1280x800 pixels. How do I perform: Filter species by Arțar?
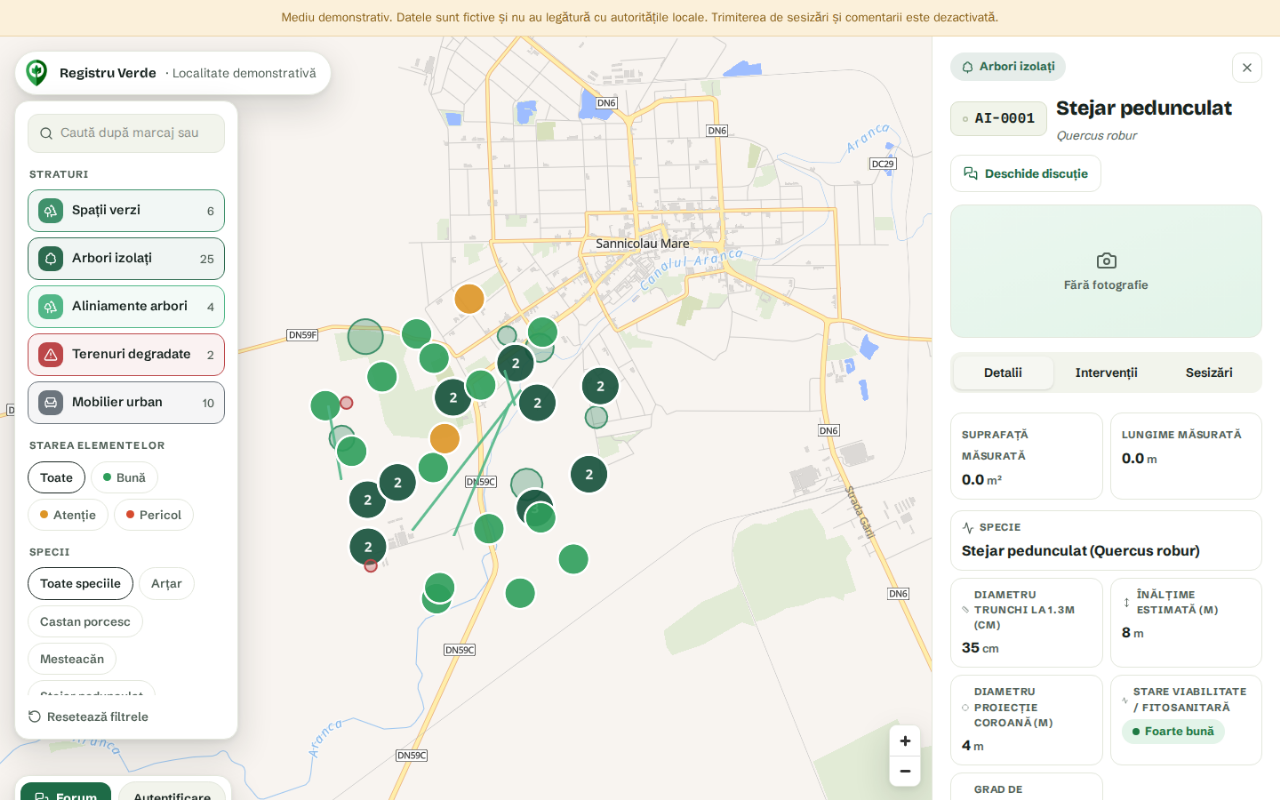(166, 584)
